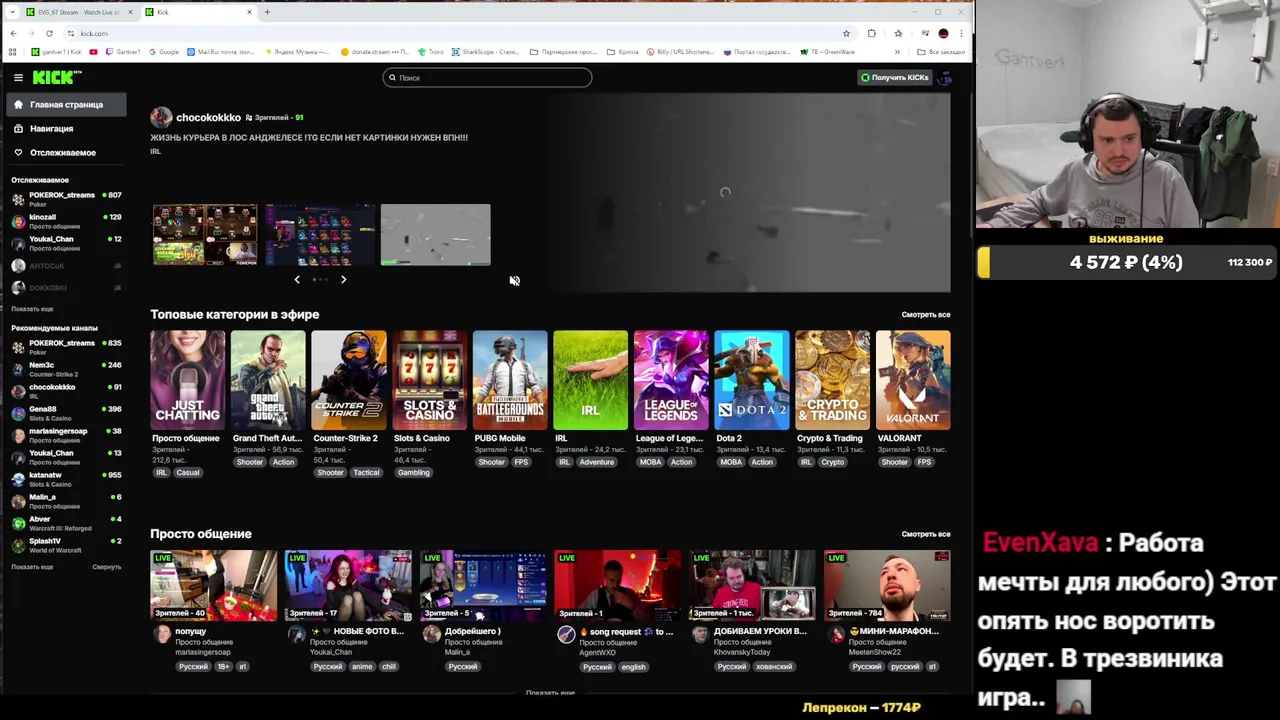Expand followed channels with Показать еще
This screenshot has width=1280, height=720.
[x=32, y=309]
